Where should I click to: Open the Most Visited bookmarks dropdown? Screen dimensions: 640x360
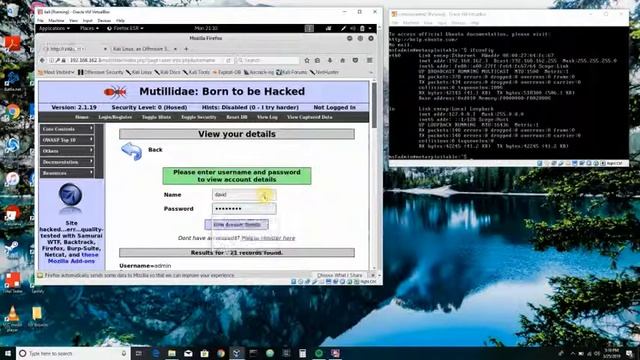pos(56,72)
